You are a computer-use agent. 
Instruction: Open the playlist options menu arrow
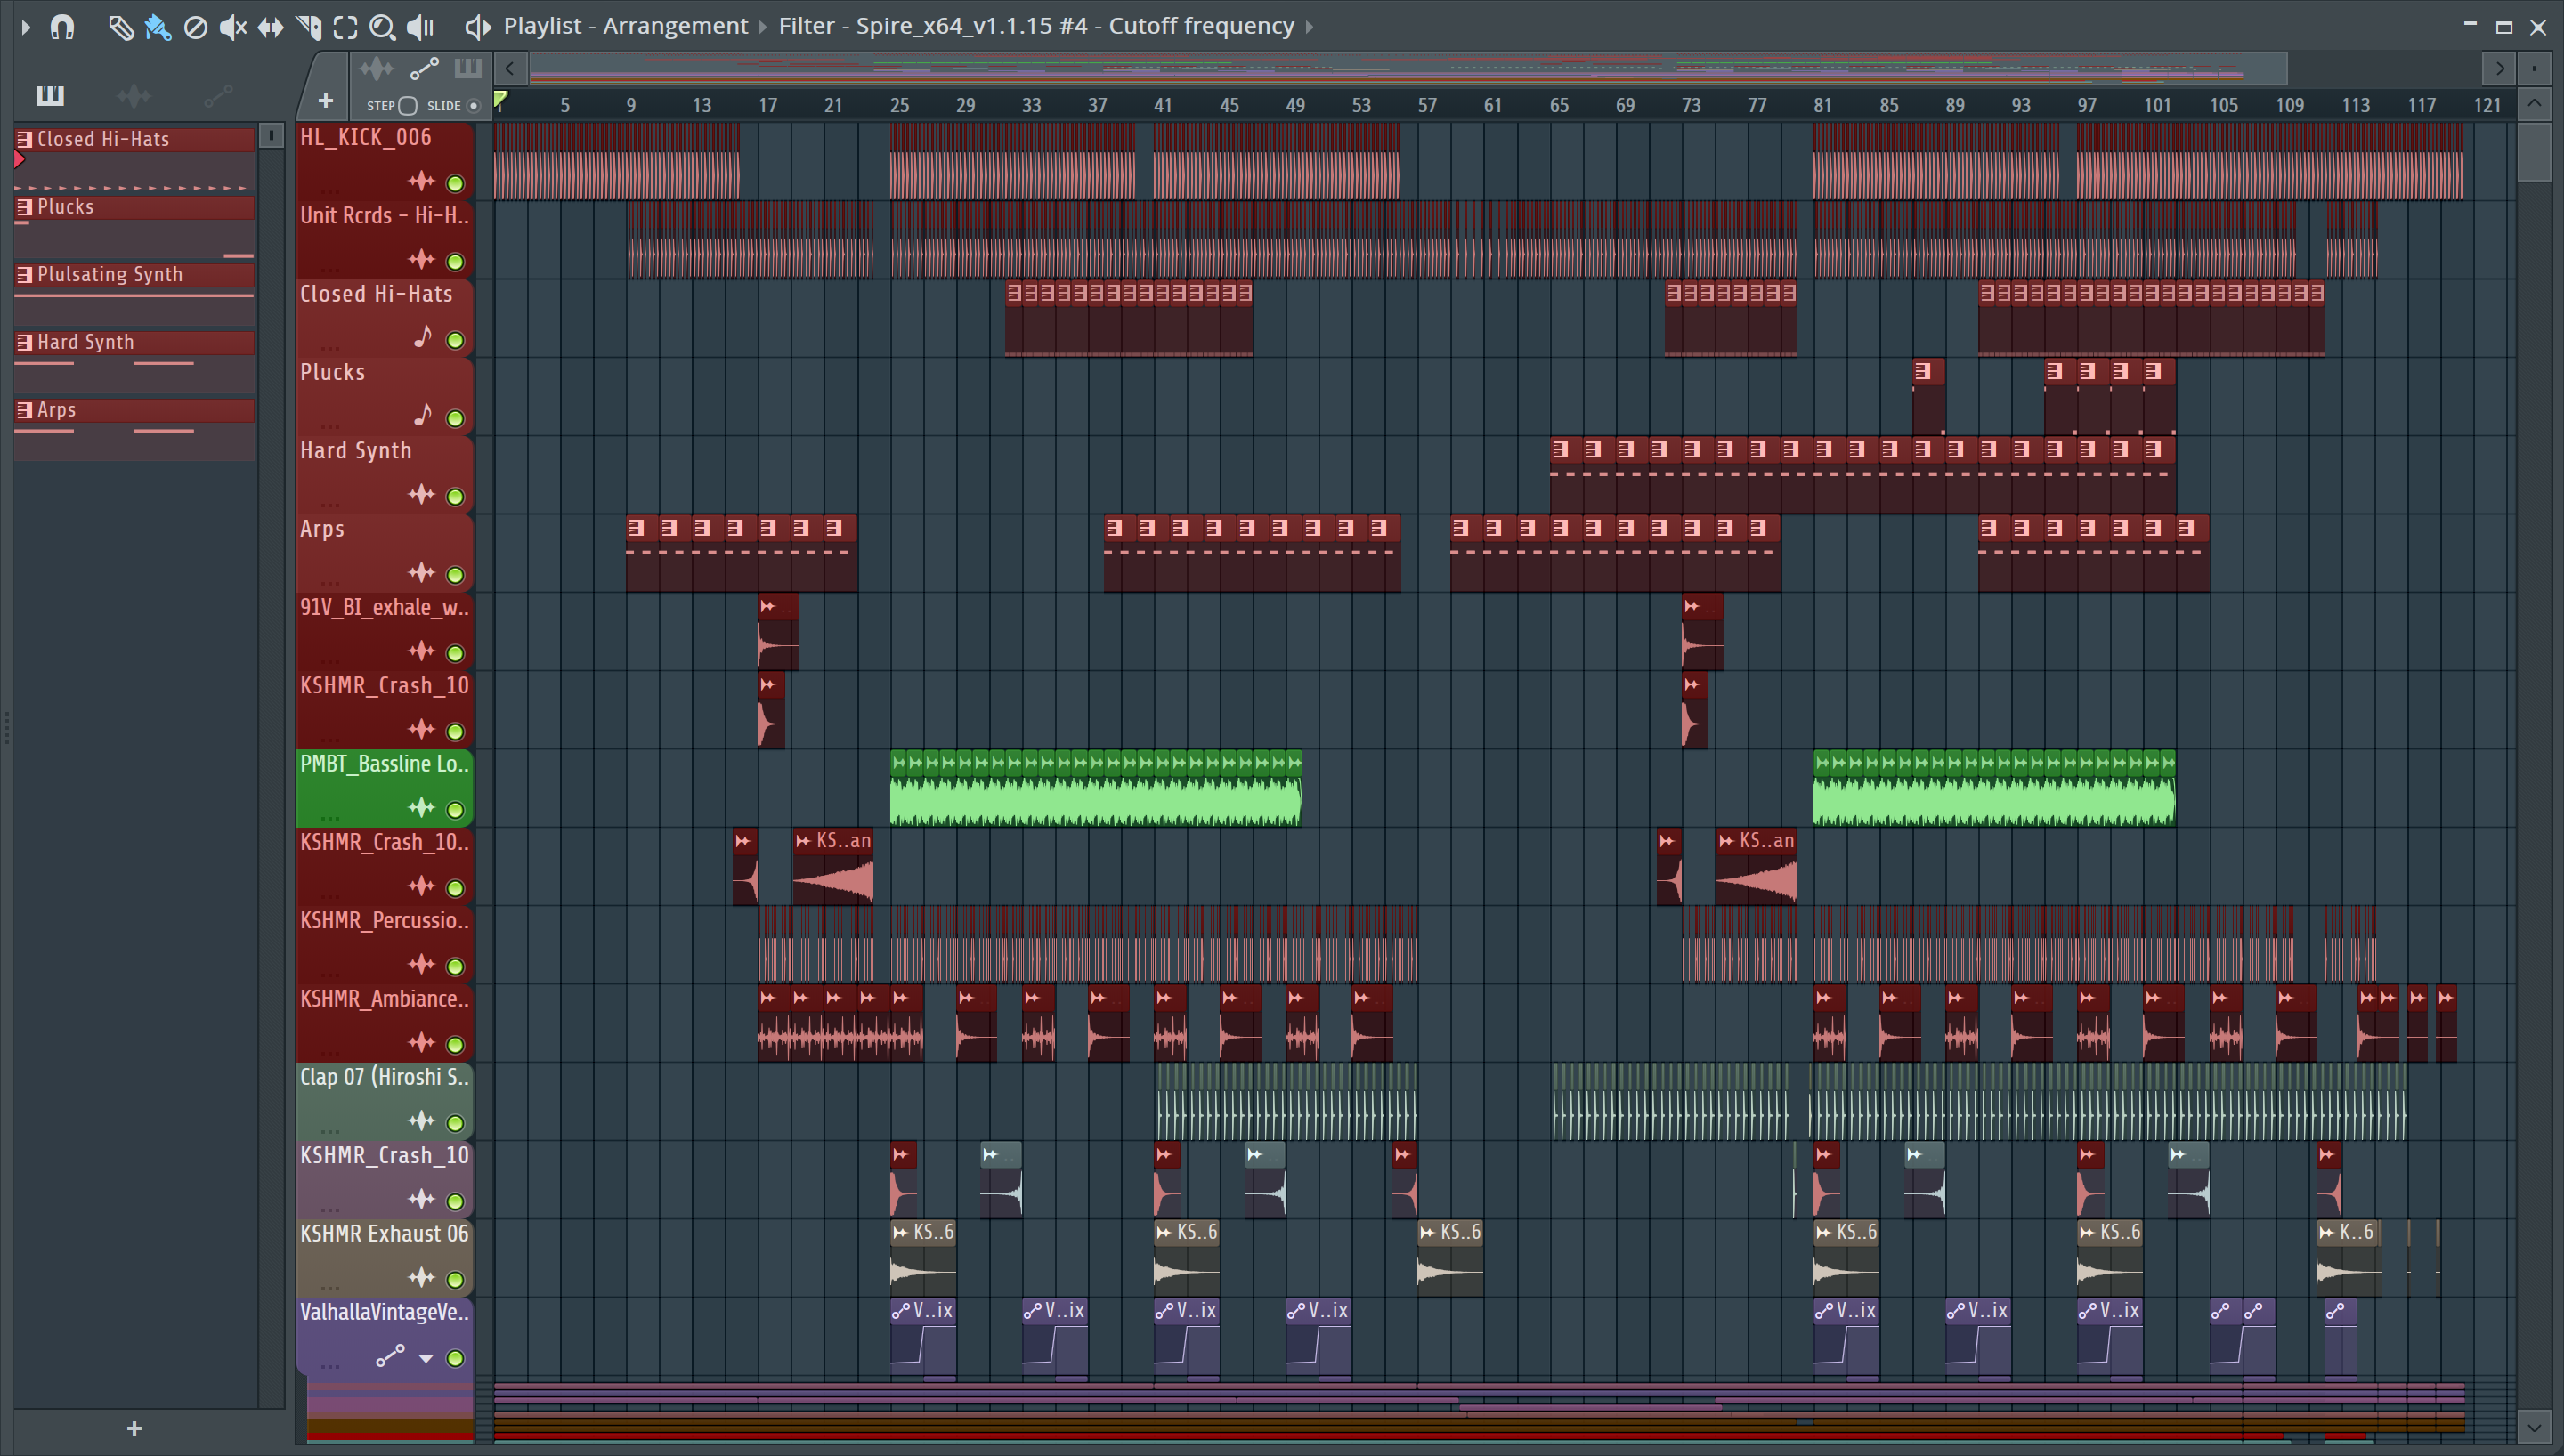click(x=26, y=27)
